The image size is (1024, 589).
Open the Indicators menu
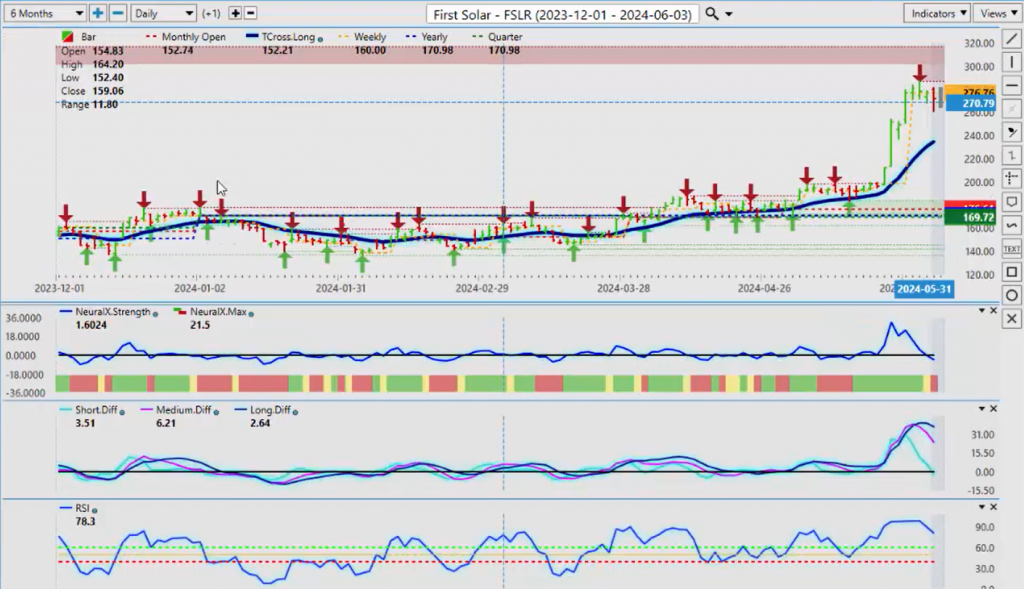(x=936, y=13)
